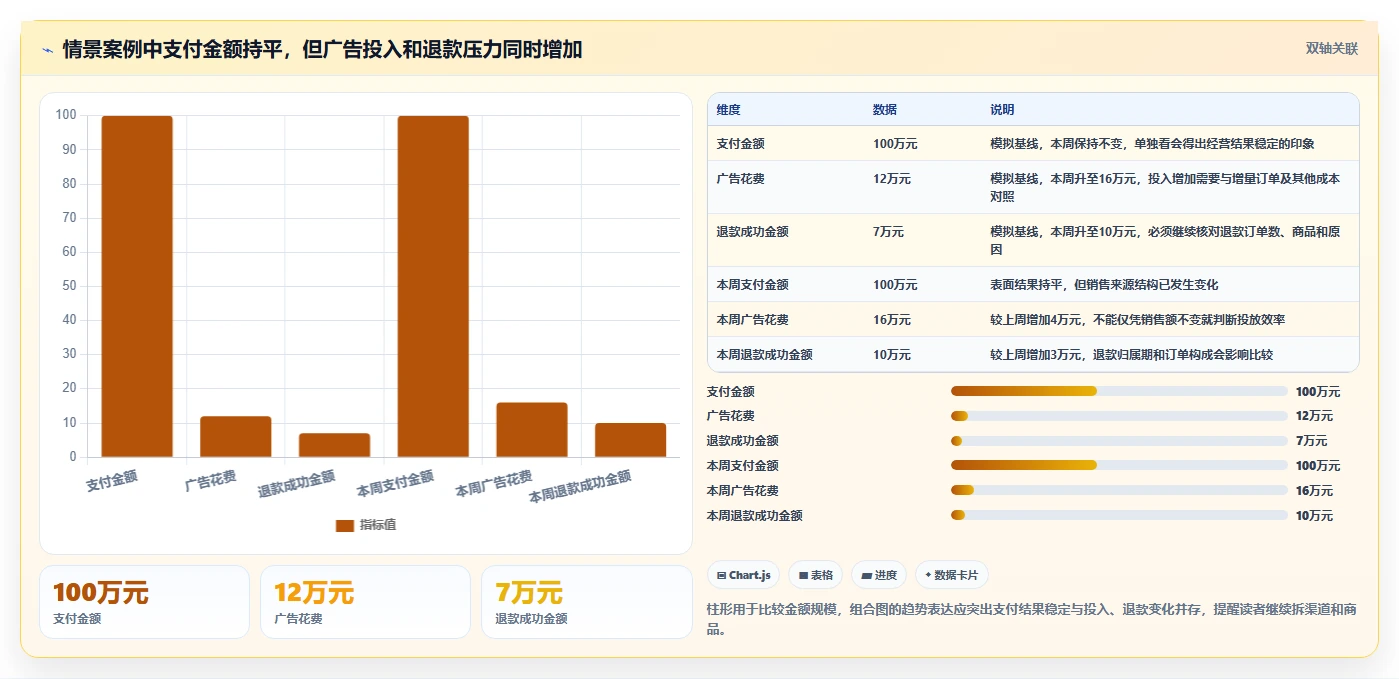Click the 支付金额 bar in chart
1399x679 pixels.
pyautogui.click(x=137, y=286)
